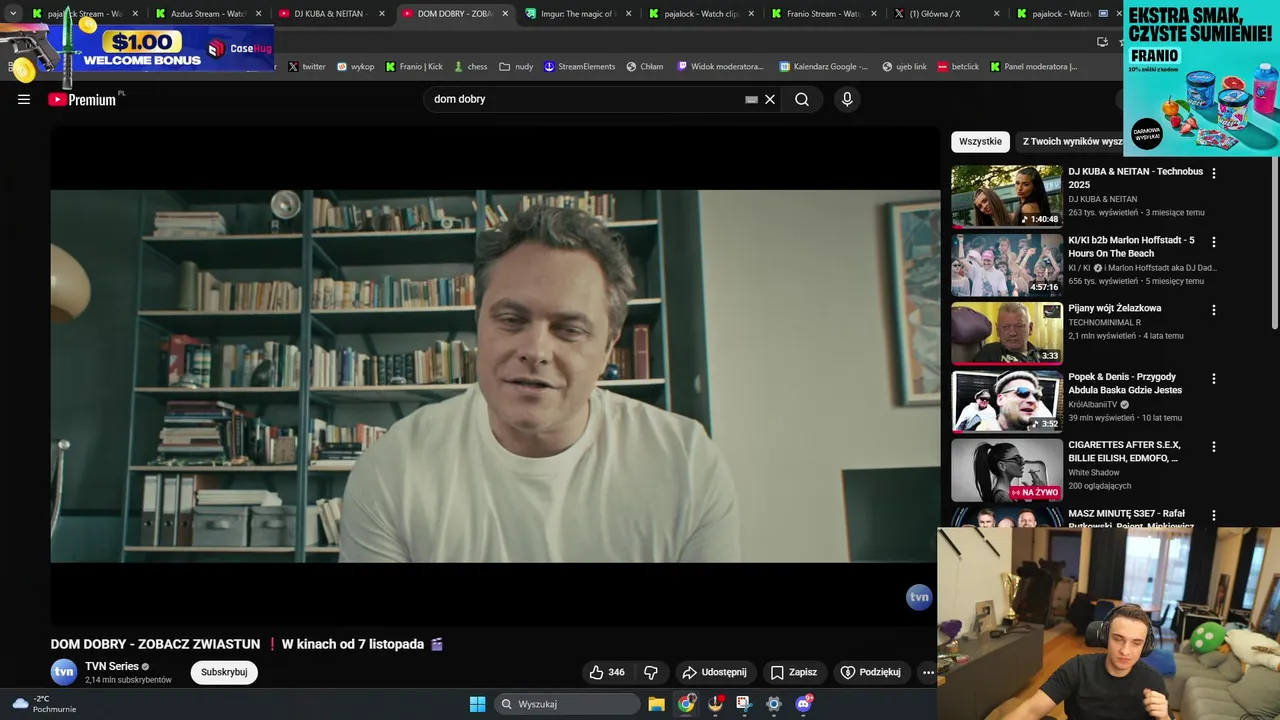The image size is (1280, 720).
Task: Switch to pajalock - Watch clips tab
Action: click(x=705, y=14)
